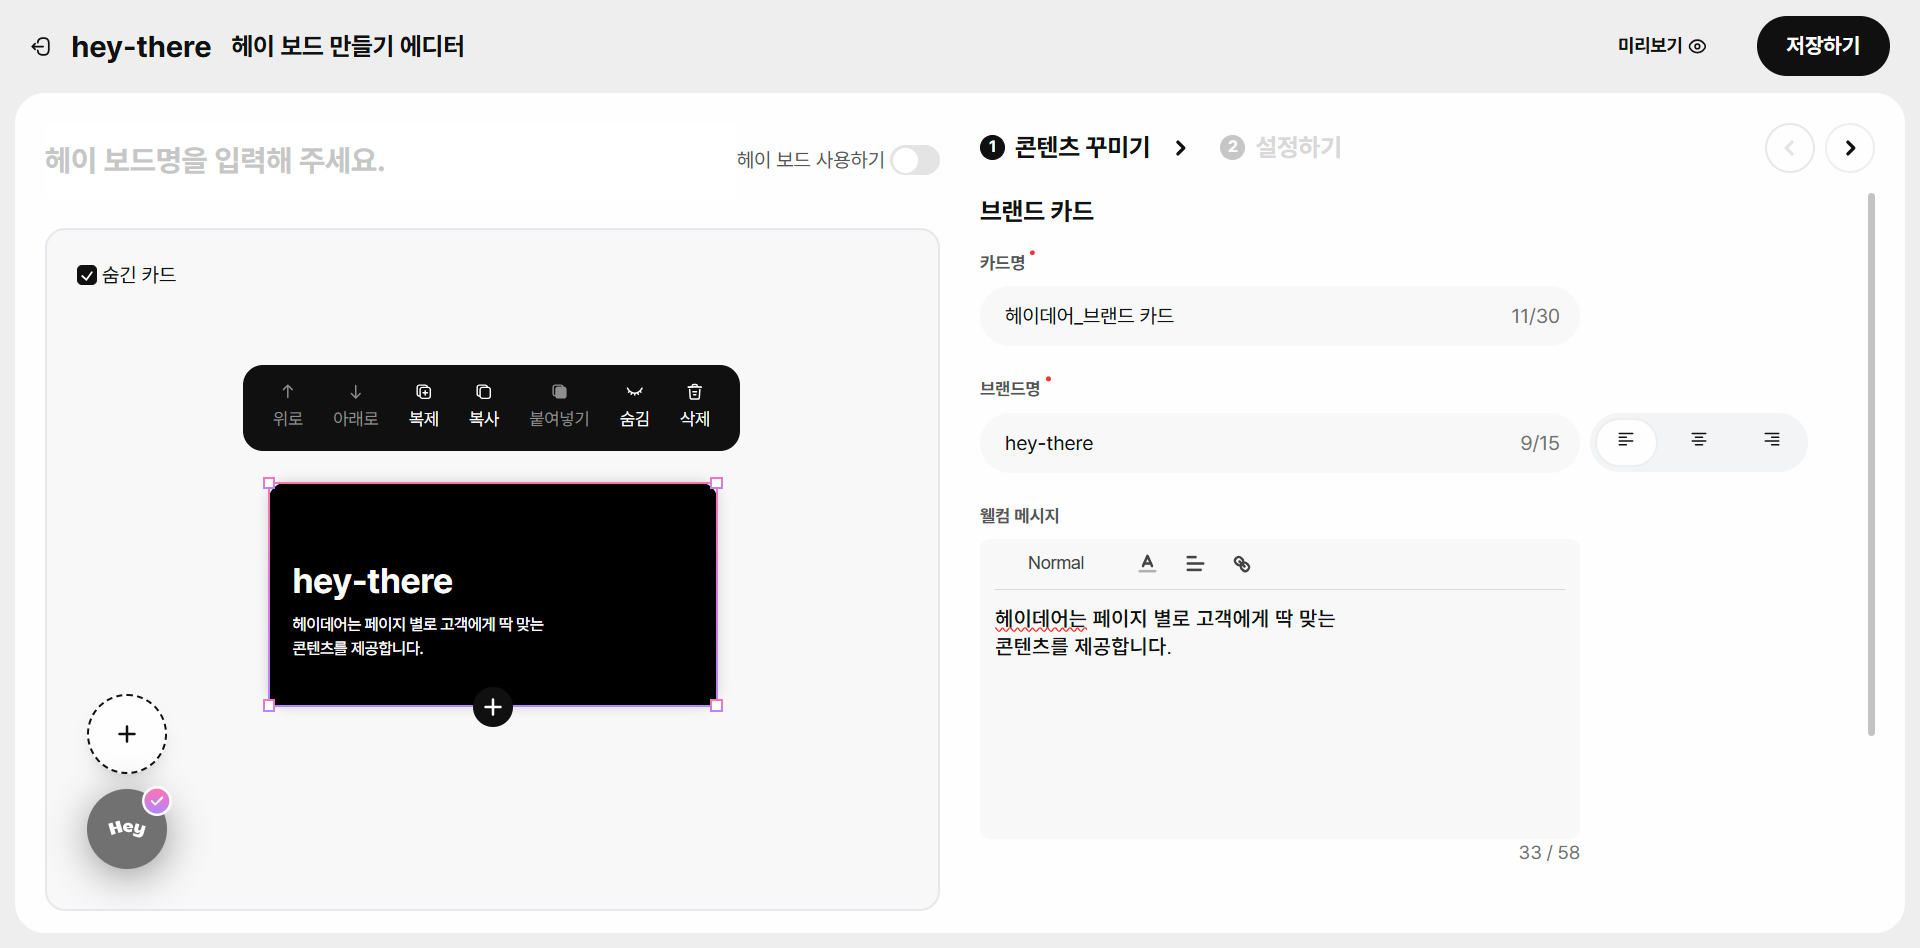Screen dimensions: 1920x948
Task: Open text color picker A icon
Action: pyautogui.click(x=1147, y=563)
